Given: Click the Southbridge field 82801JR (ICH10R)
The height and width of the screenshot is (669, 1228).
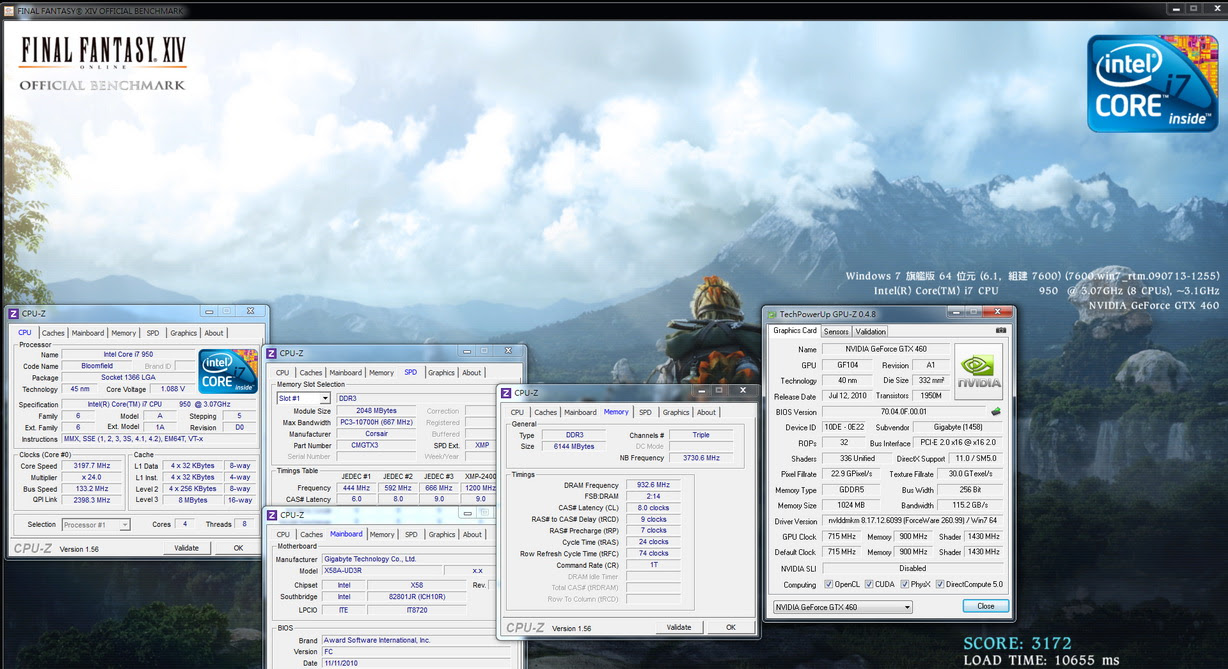Looking at the screenshot, I should pos(416,597).
